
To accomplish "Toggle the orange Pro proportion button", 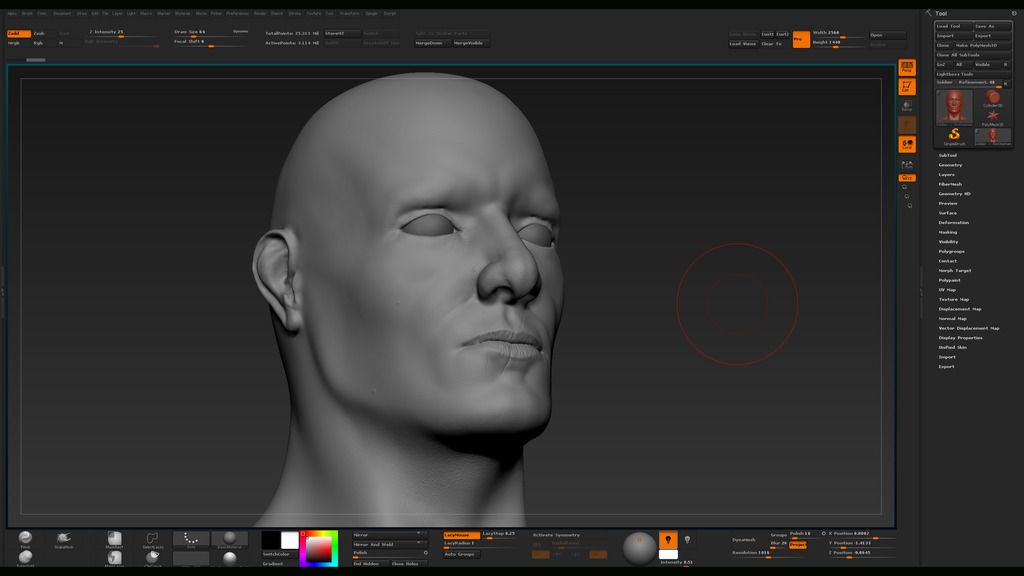I will pos(801,40).
